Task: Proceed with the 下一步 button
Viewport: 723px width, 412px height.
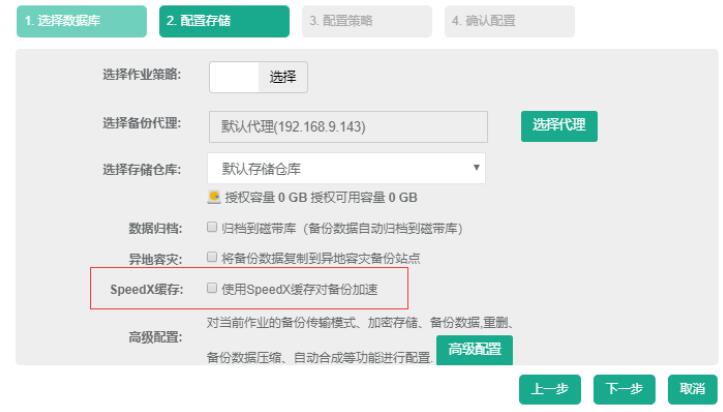Action: (x=625, y=390)
